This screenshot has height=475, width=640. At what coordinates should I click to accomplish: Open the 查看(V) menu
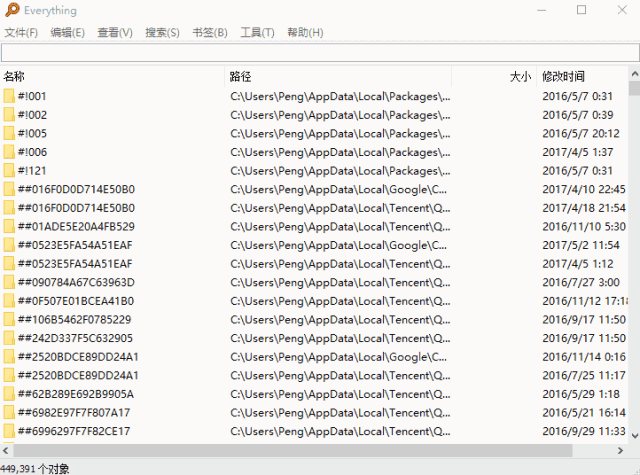point(115,32)
